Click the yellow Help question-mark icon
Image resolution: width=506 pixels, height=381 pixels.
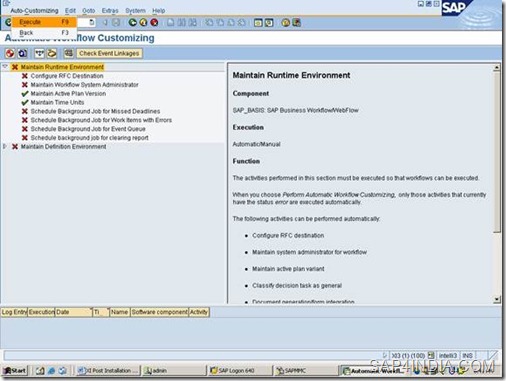286,22
